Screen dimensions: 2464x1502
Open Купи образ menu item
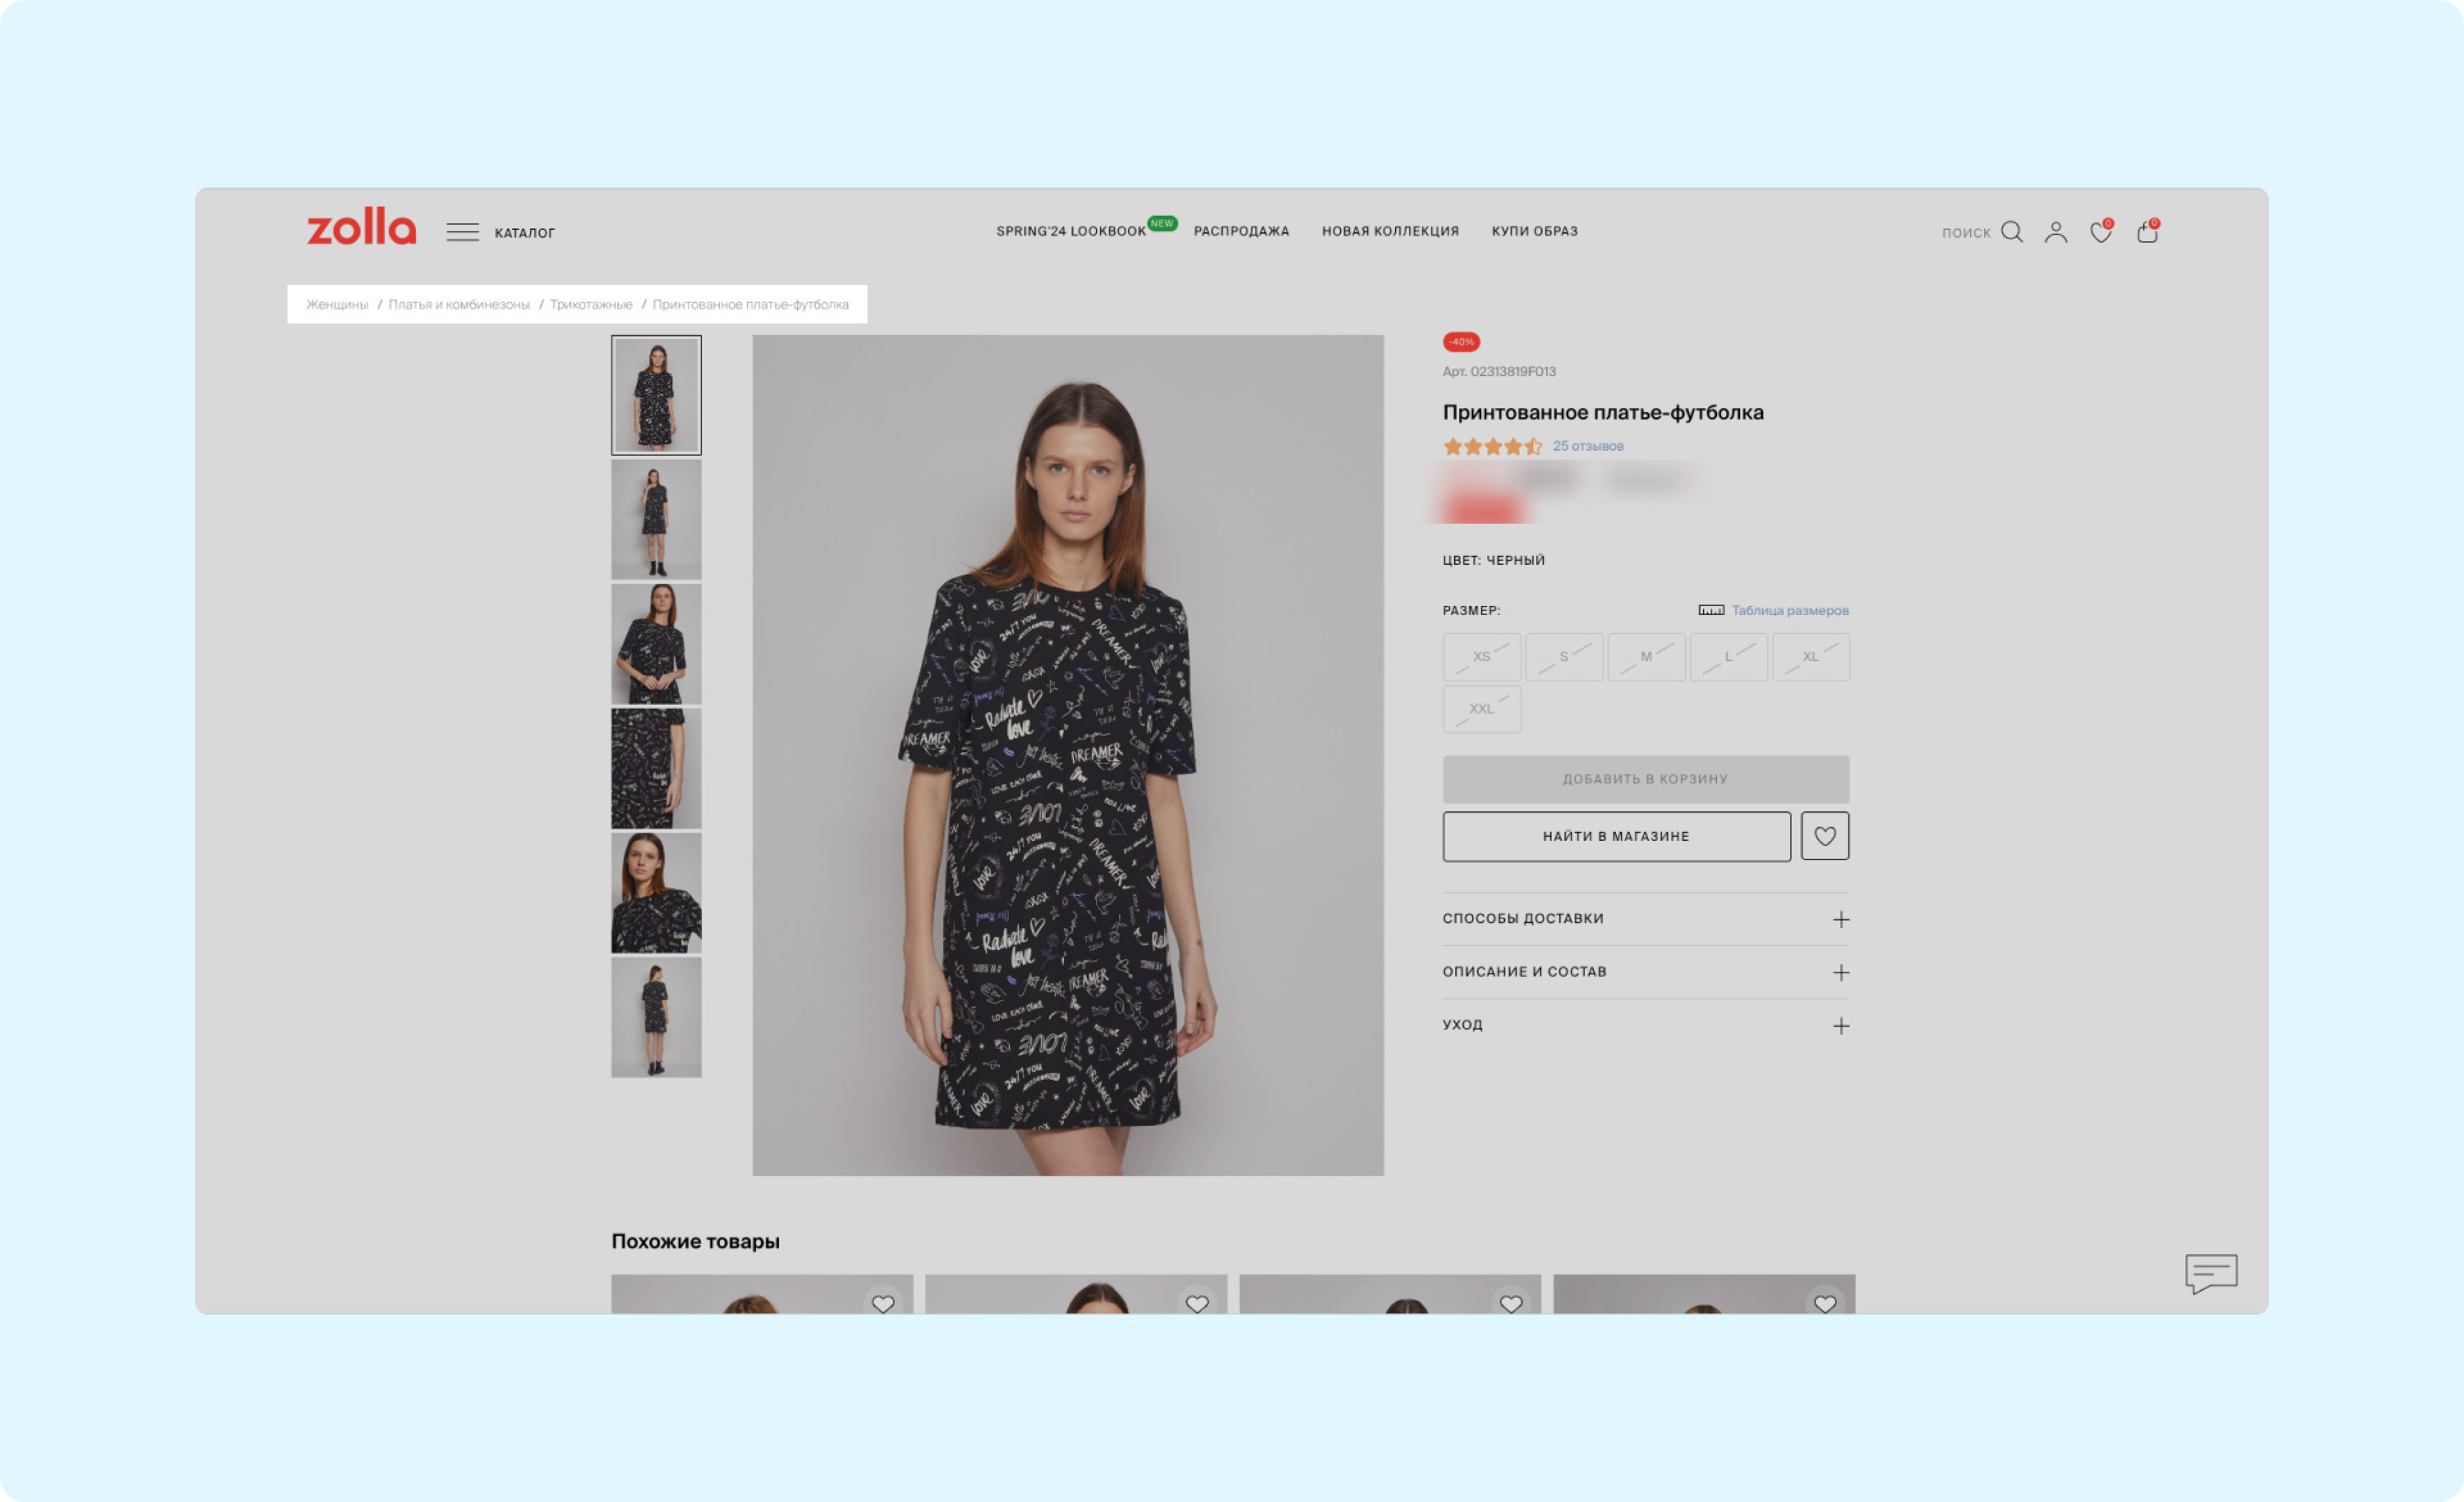[x=1534, y=231]
